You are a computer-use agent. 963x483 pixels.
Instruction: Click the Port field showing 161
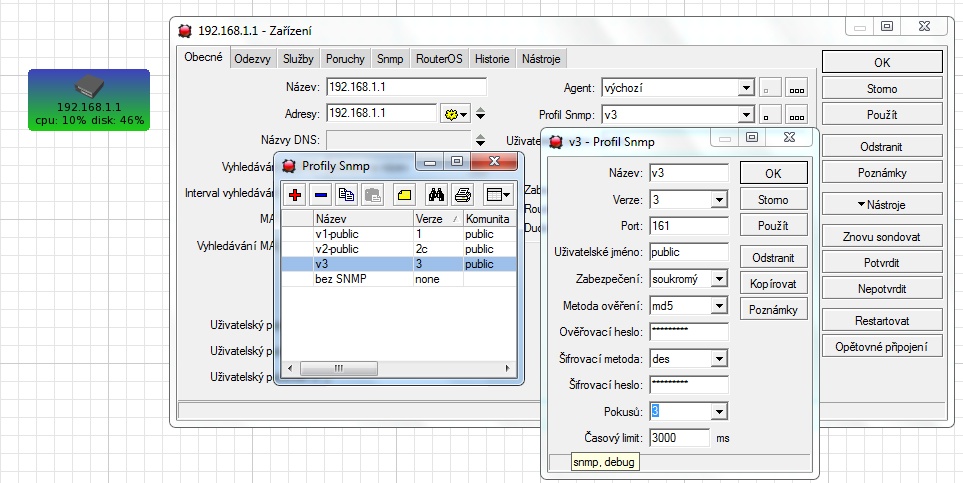click(x=688, y=226)
